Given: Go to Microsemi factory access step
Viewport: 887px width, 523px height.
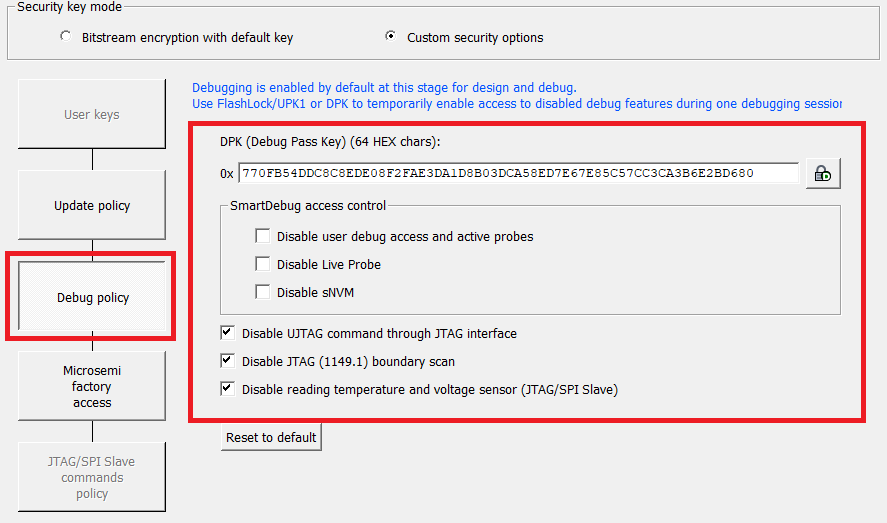Looking at the screenshot, I should pos(92,386).
